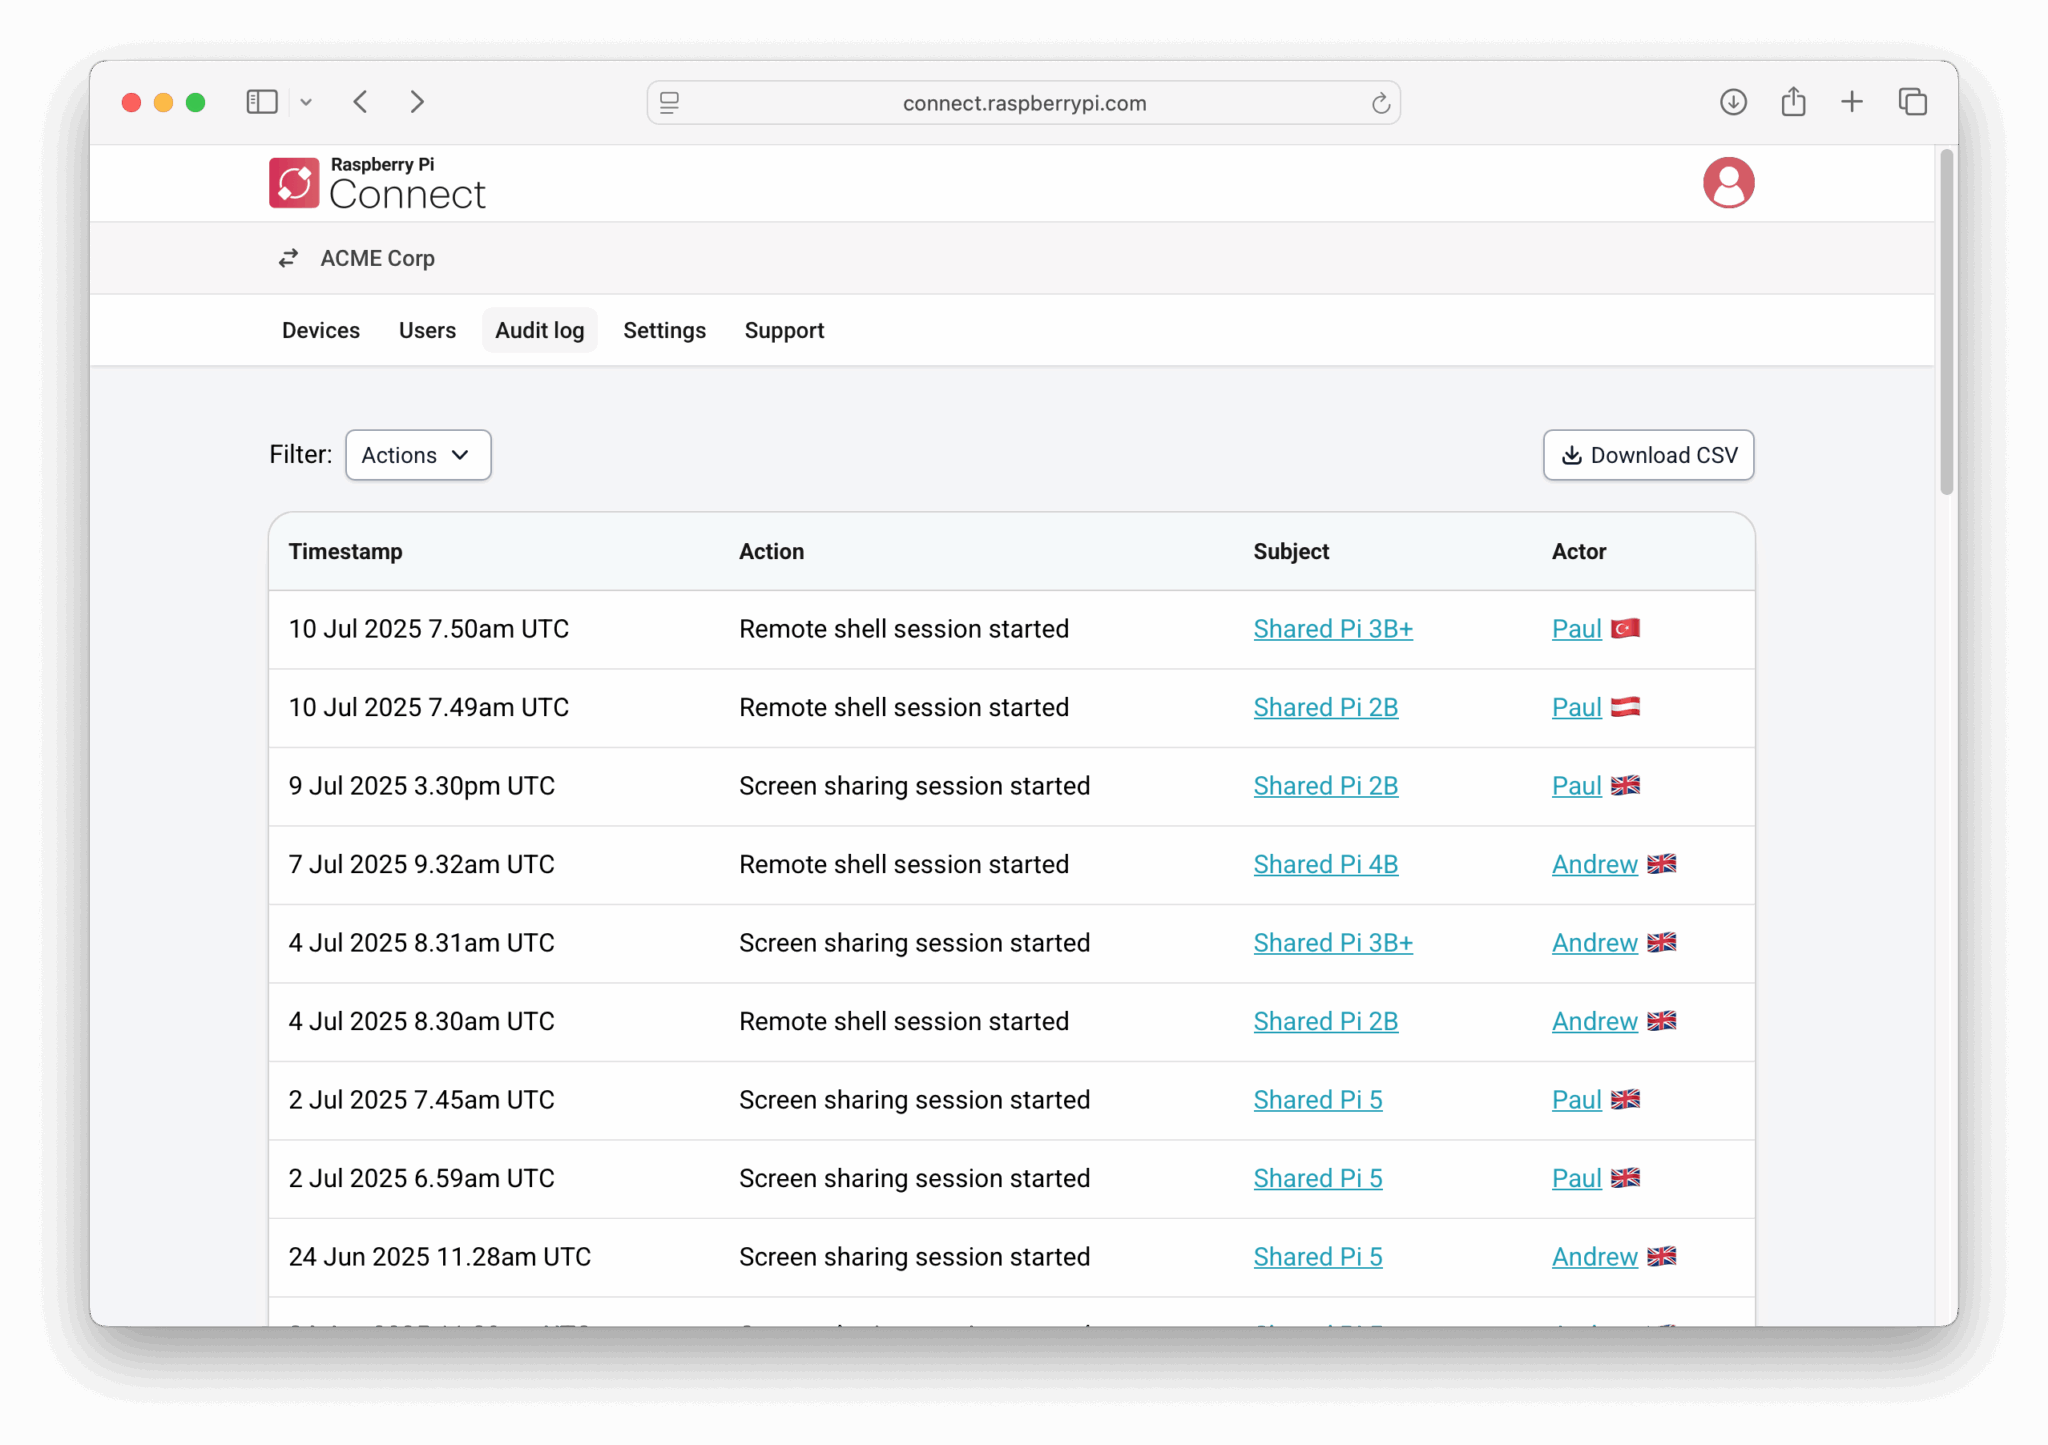Toggle the browser sidebar icon
This screenshot has width=2048, height=1445.
tap(260, 101)
